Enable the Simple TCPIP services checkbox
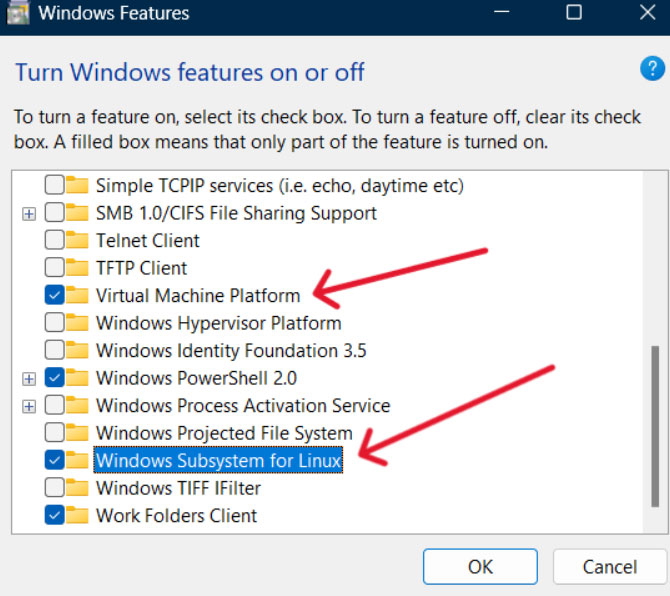Screen dimensions: 670x596 [x=54, y=185]
